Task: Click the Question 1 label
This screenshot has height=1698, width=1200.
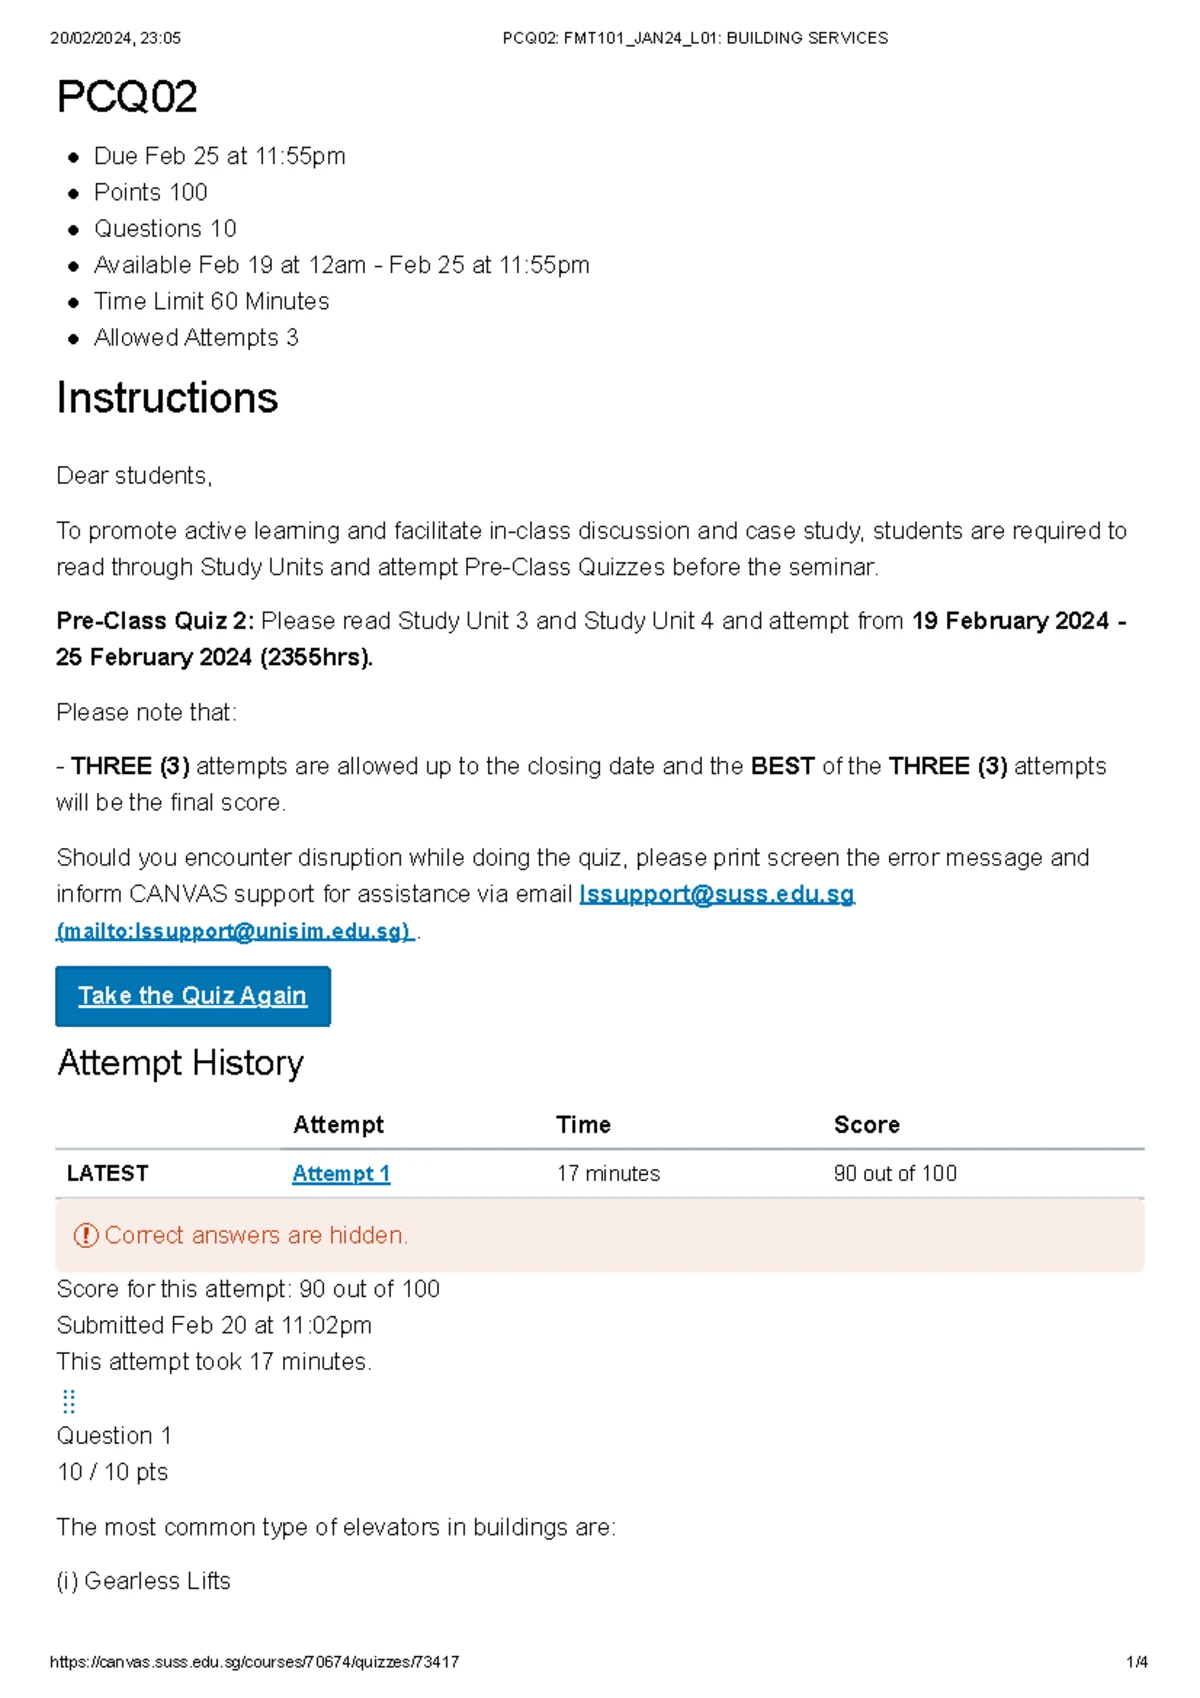Action: [x=114, y=1435]
